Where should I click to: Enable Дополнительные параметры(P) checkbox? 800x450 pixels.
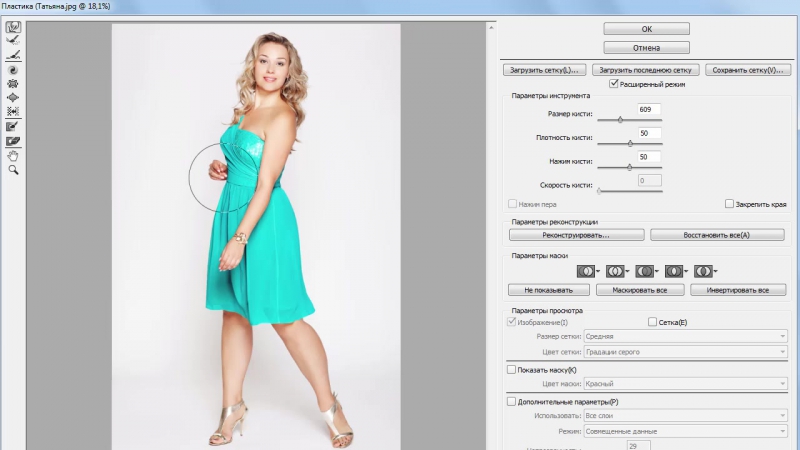pos(511,402)
